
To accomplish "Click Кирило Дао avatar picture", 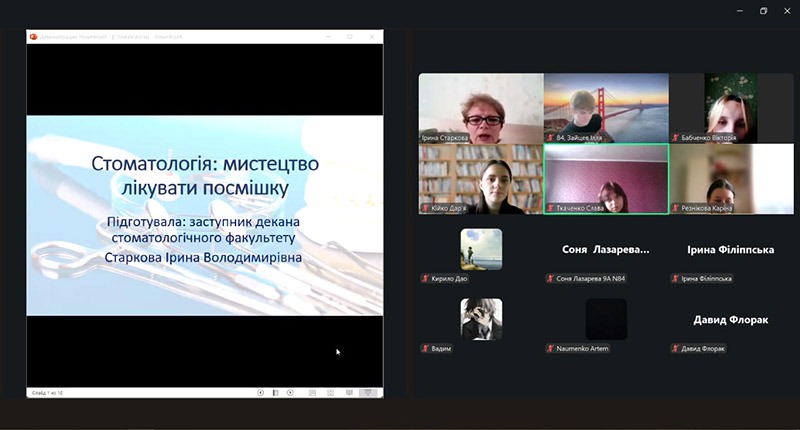I will (481, 249).
